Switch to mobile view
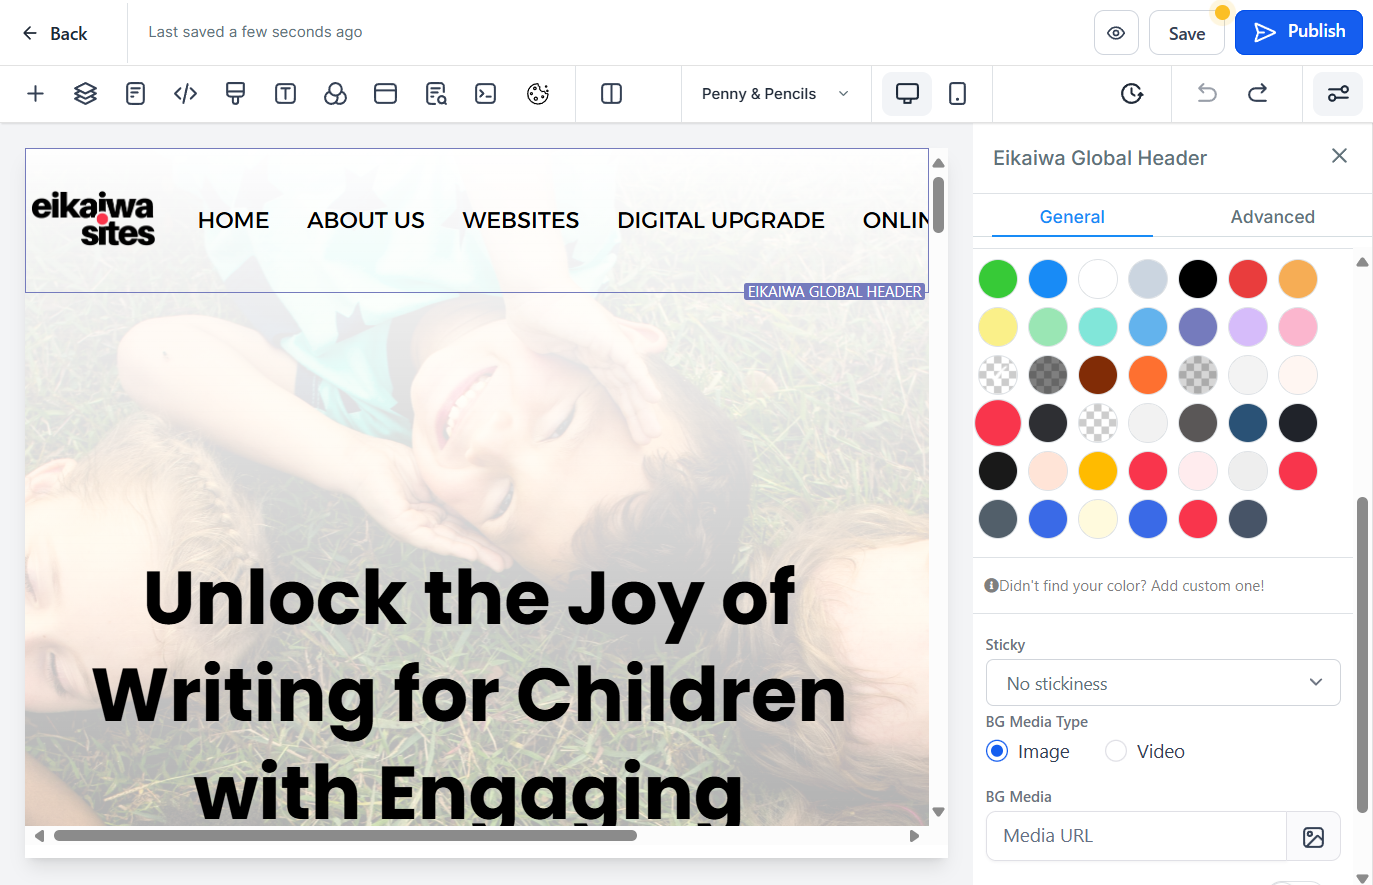This screenshot has height=885, width=1373. 957,94
